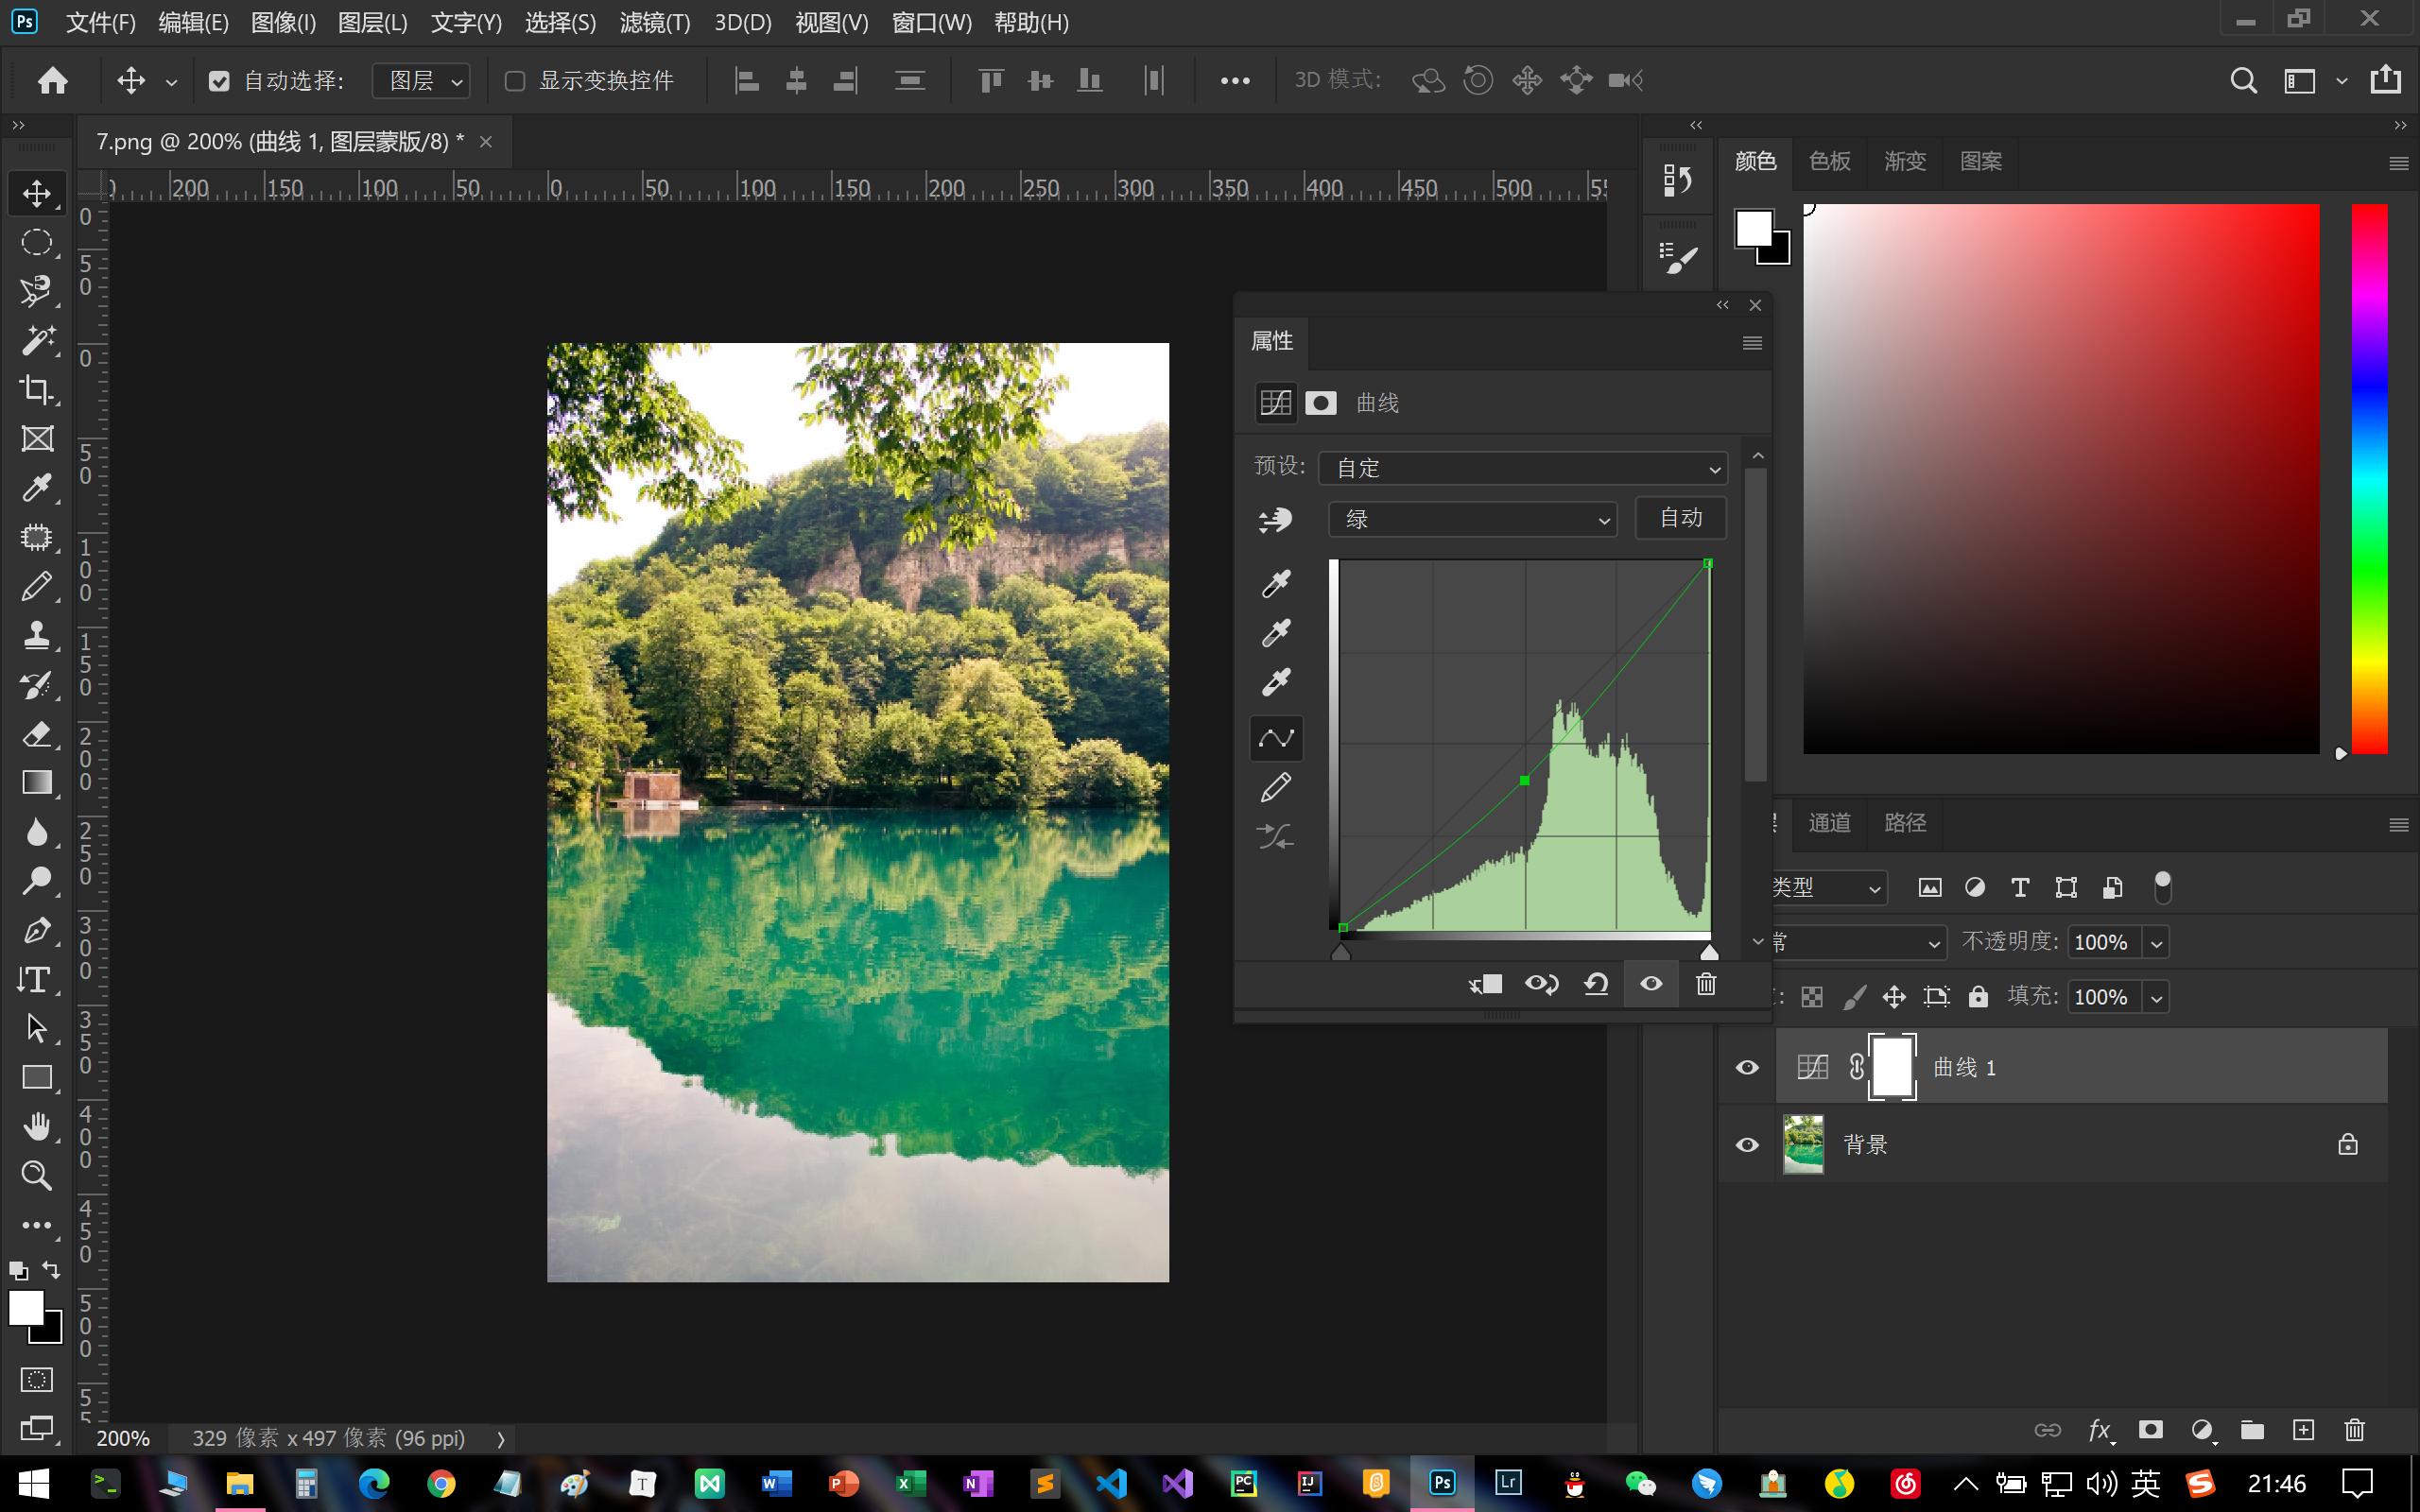The width and height of the screenshot is (2420, 1512).
Task: Toggle the layer filter on/off switch
Action: click(2162, 887)
